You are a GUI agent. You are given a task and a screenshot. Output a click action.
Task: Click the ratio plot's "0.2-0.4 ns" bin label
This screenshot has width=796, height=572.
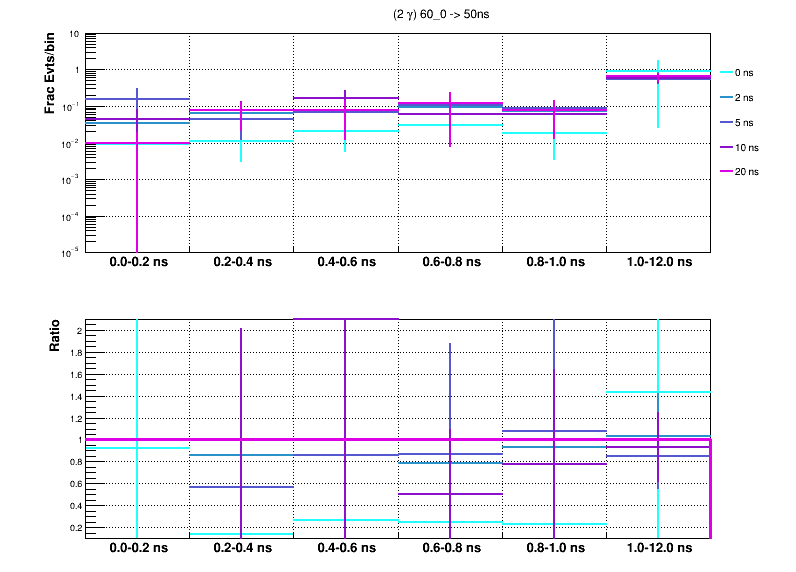tap(241, 549)
